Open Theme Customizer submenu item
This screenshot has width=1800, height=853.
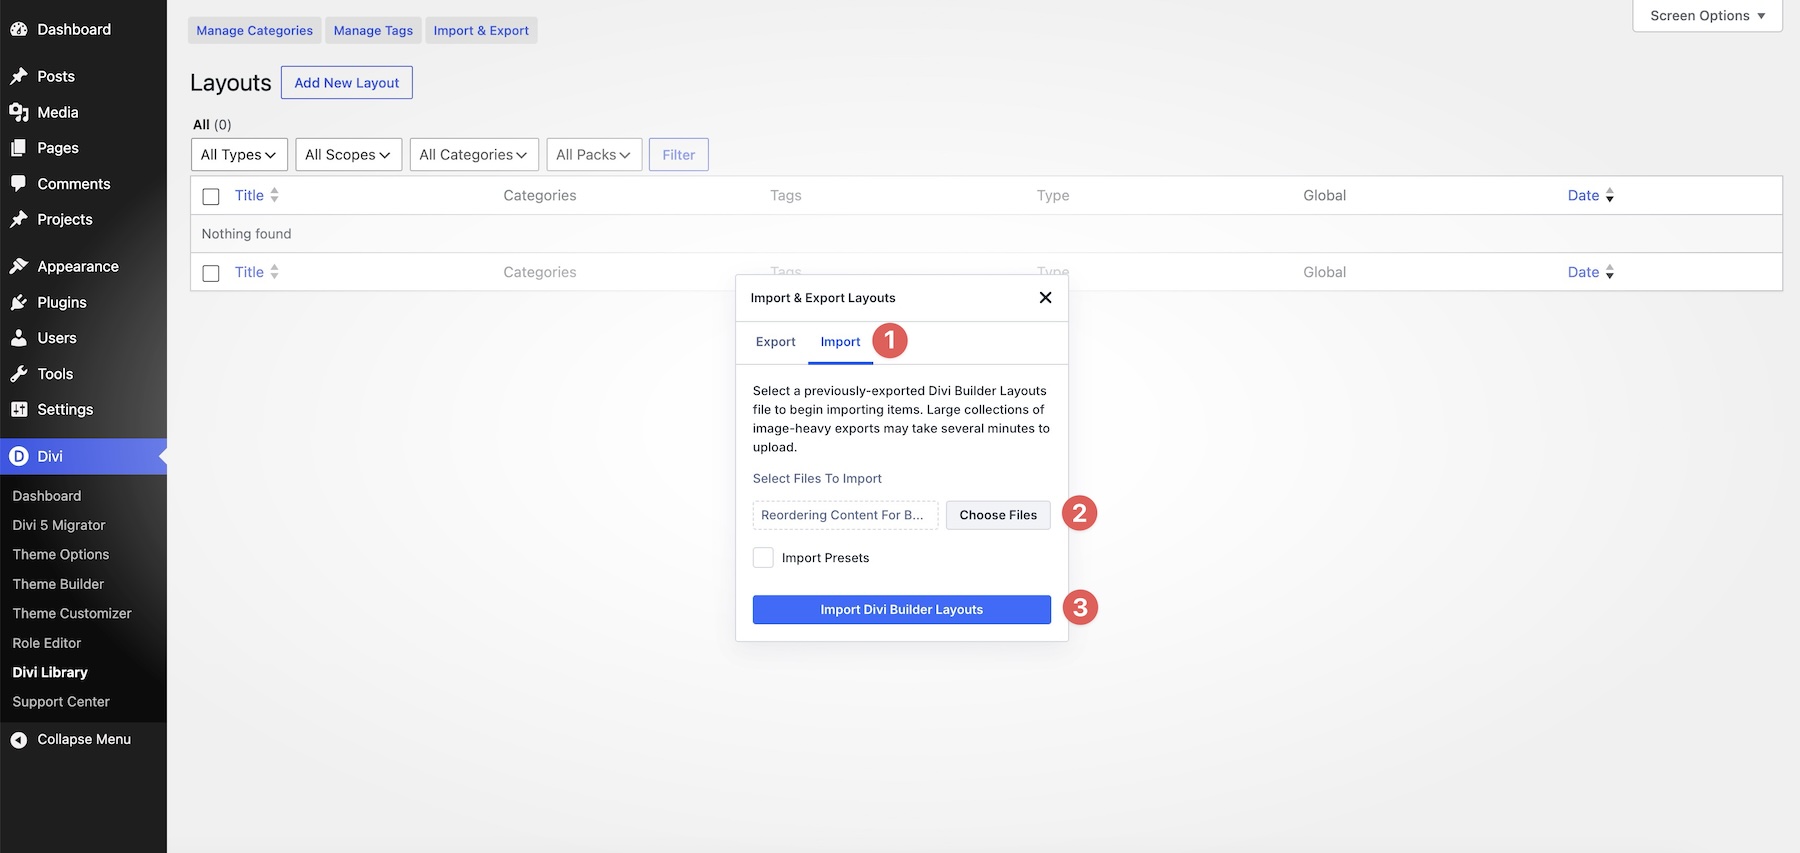point(72,613)
